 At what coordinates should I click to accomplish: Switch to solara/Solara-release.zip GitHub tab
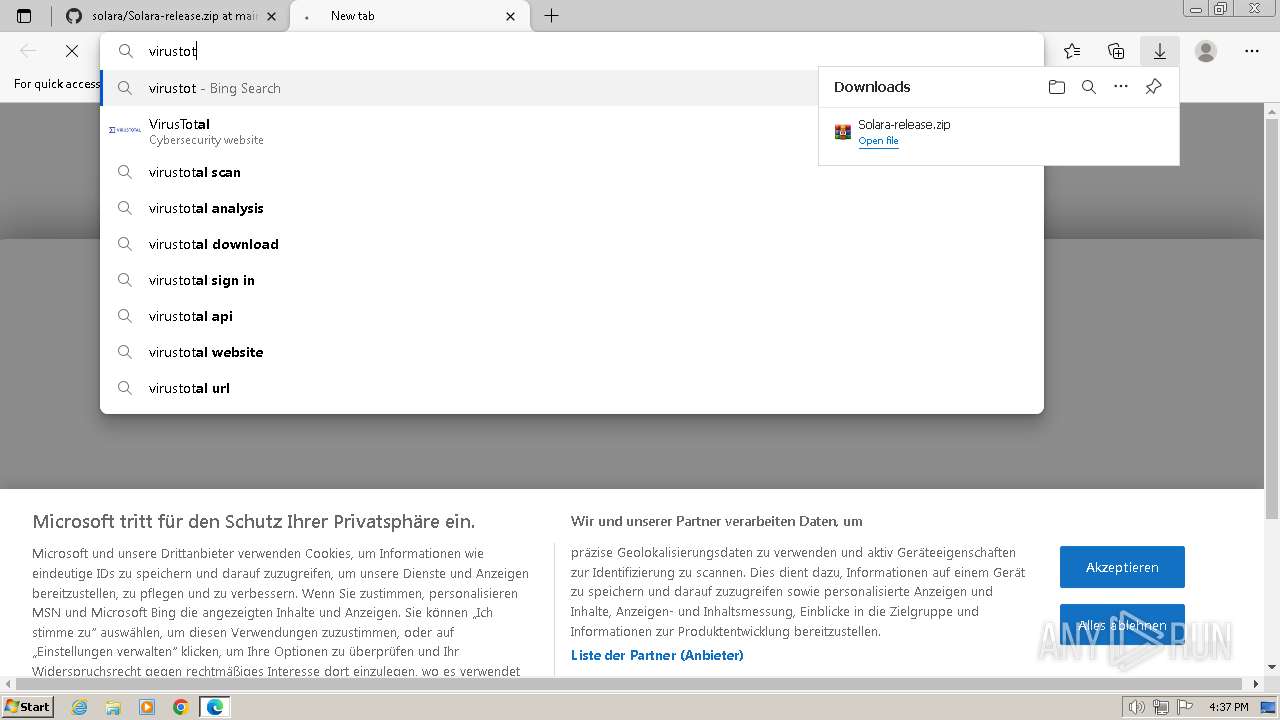pyautogui.click(x=171, y=16)
